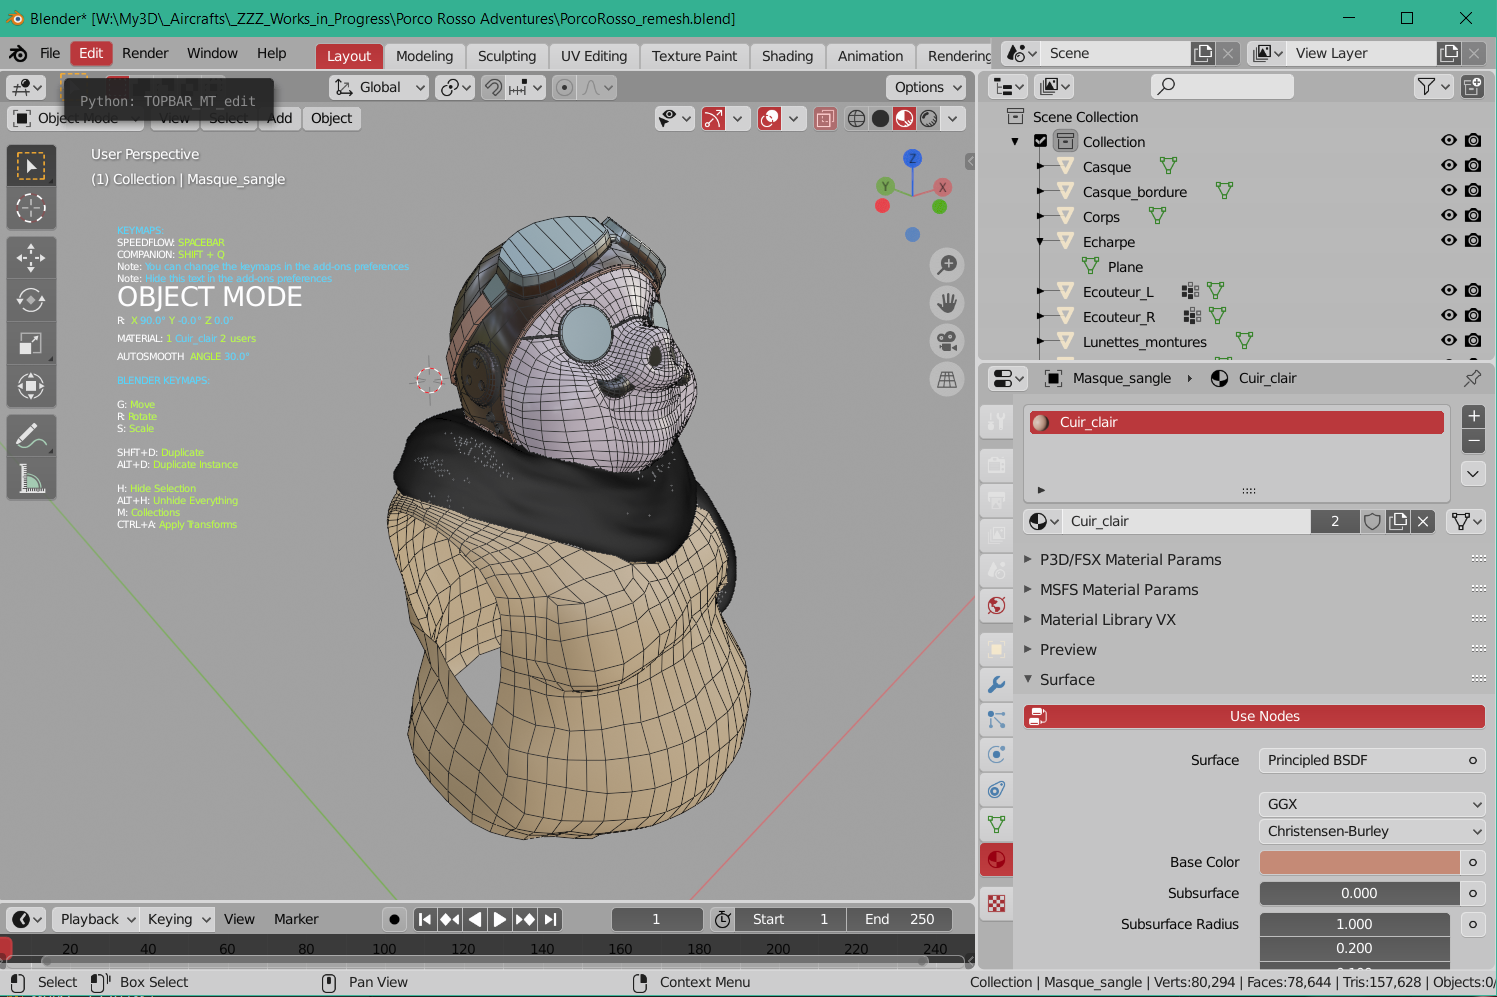Toggle viewport visibility of Echarpe
Screen dimensions: 1497x997
coord(1448,240)
